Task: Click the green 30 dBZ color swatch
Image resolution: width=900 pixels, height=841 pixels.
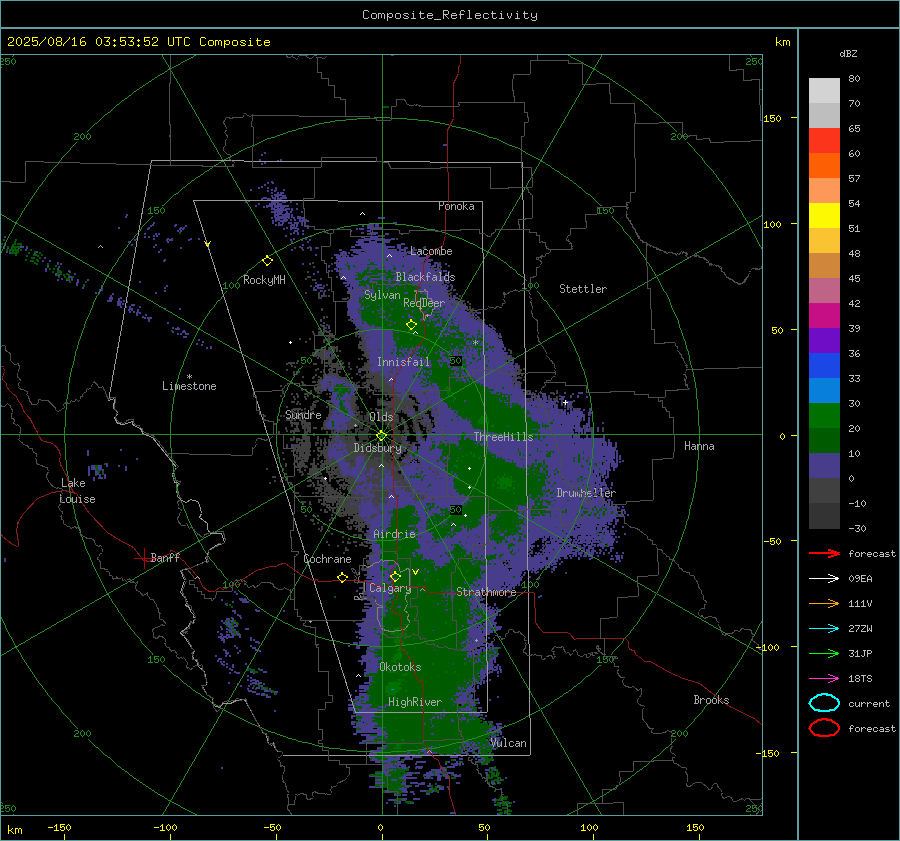Action: pyautogui.click(x=824, y=415)
